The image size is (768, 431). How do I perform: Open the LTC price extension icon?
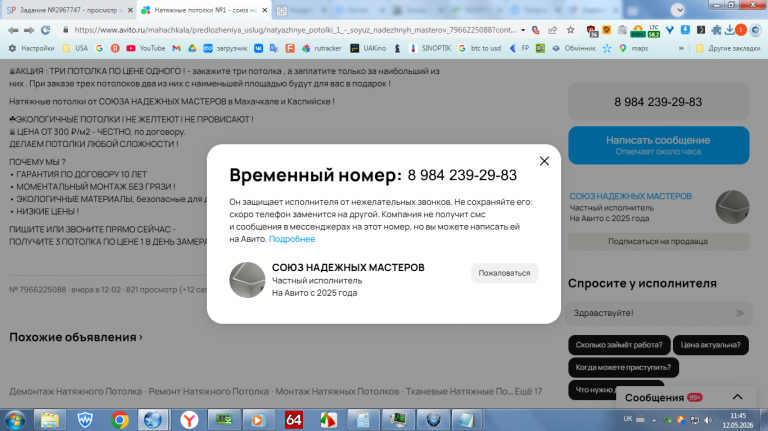coord(653,30)
